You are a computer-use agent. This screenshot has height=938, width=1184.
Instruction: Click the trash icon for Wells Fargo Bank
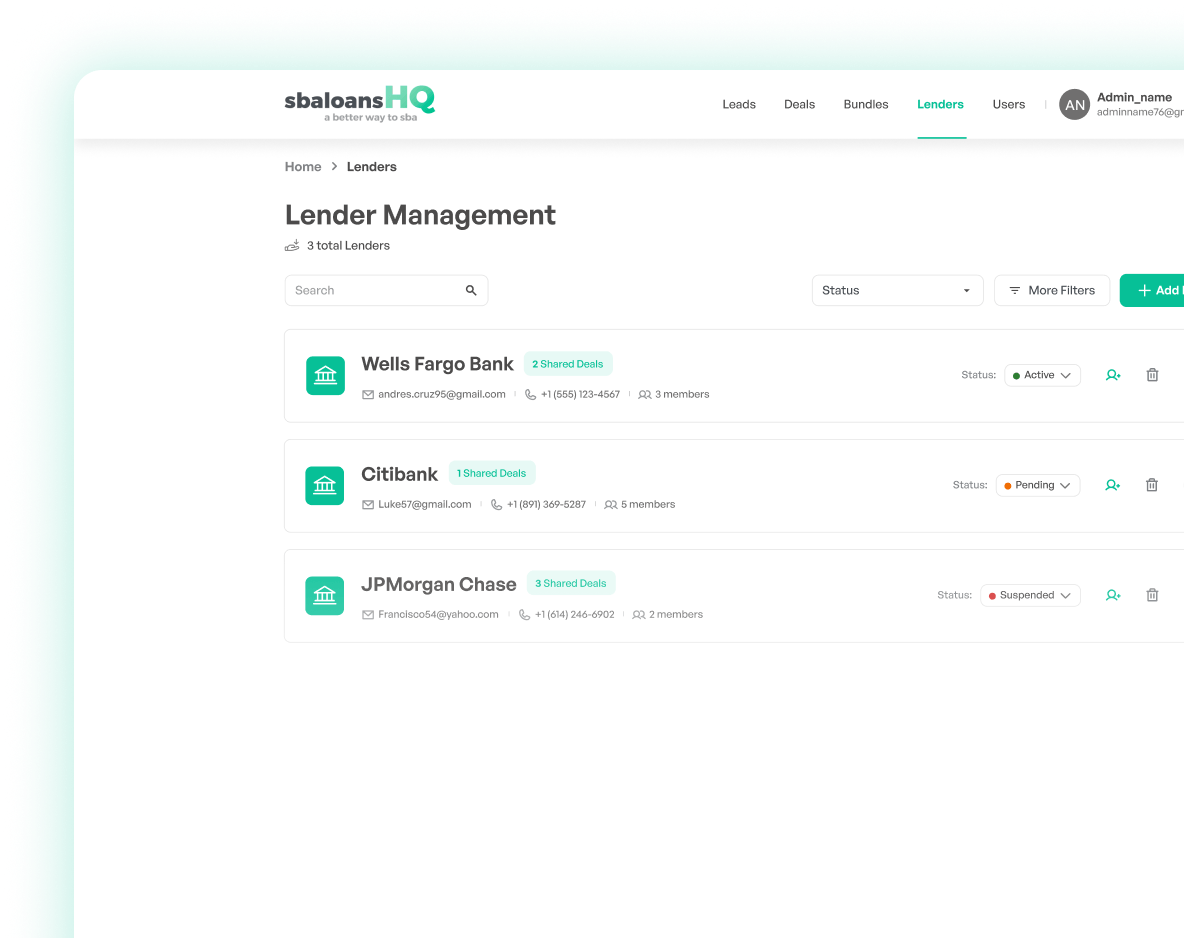pos(1152,375)
